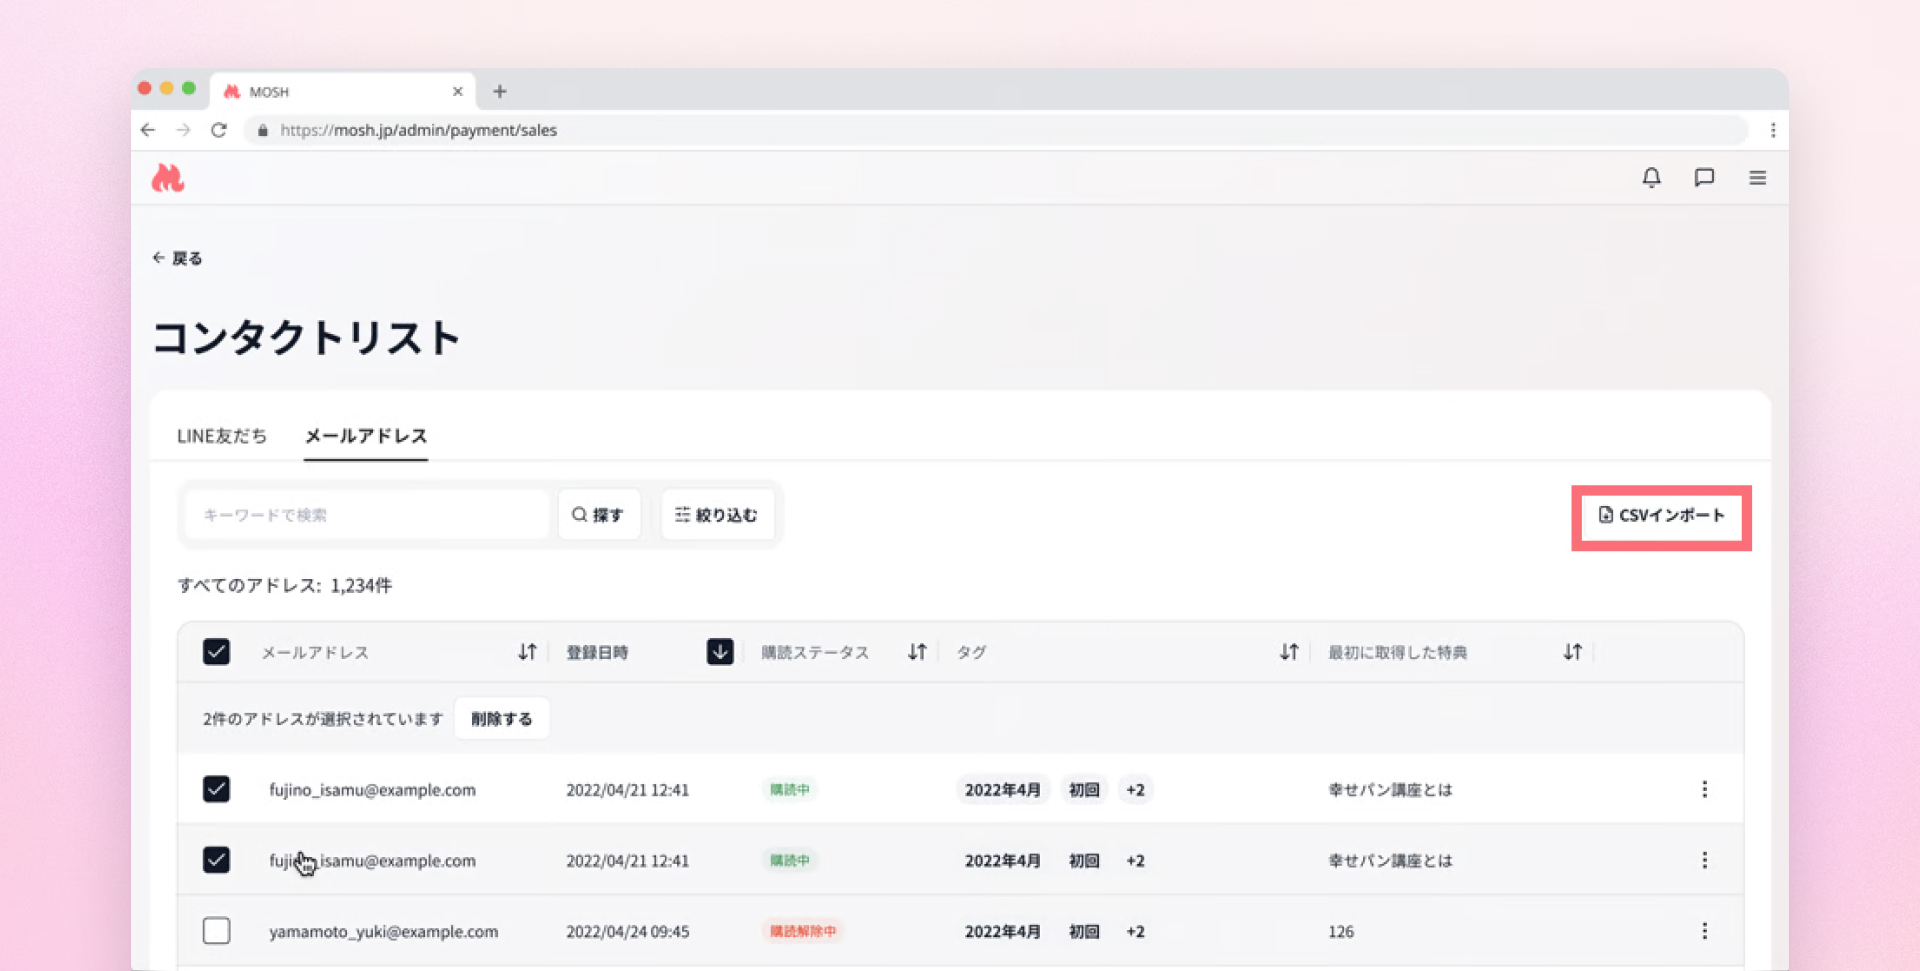Screen dimensions: 1920x971
Task: Sort by メールアドレス column arrows
Action: point(527,652)
